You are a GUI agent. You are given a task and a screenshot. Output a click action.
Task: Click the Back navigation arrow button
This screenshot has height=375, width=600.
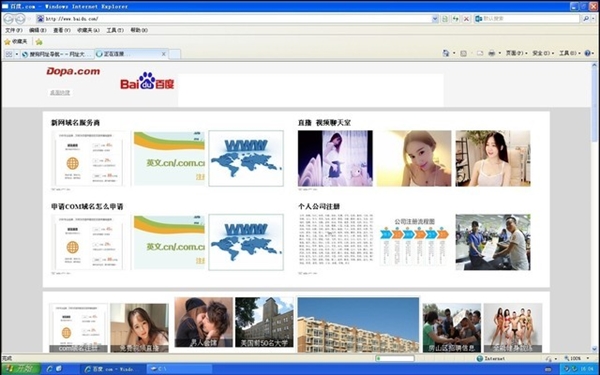tap(9, 18)
